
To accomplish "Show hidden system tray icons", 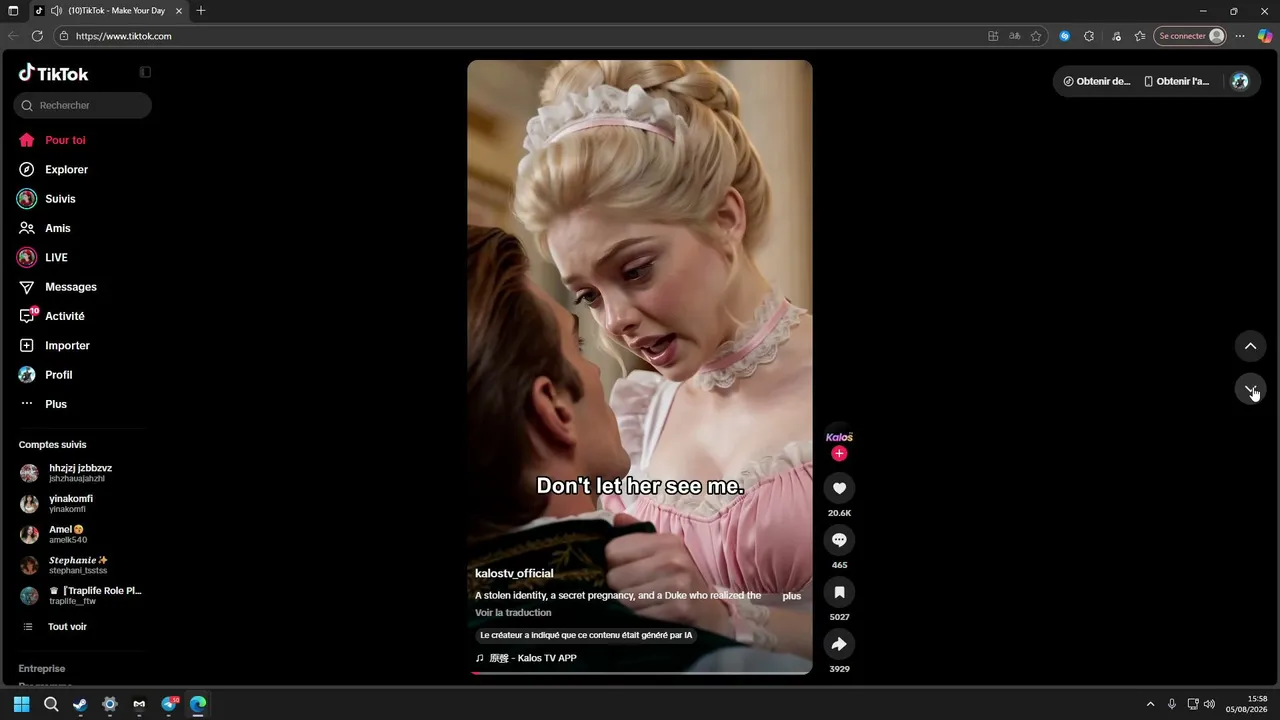I will pyautogui.click(x=1150, y=704).
